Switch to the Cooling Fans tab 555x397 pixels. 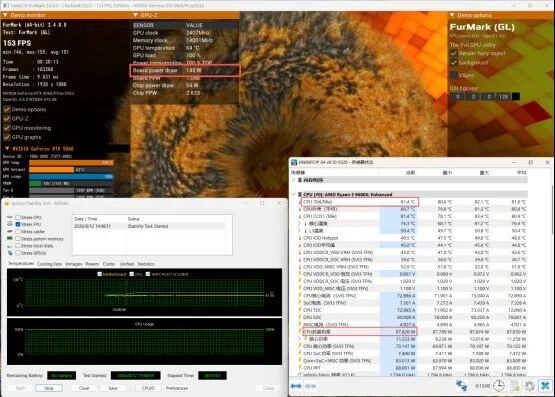(x=50, y=264)
